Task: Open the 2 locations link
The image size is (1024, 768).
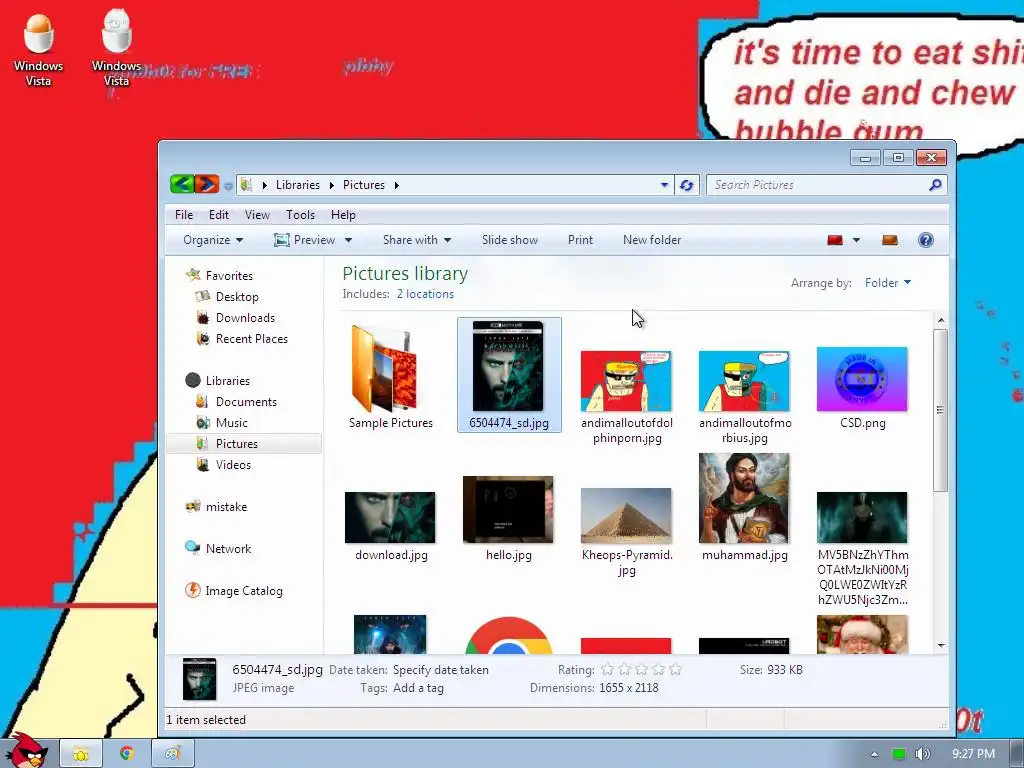Action: pyautogui.click(x=425, y=294)
